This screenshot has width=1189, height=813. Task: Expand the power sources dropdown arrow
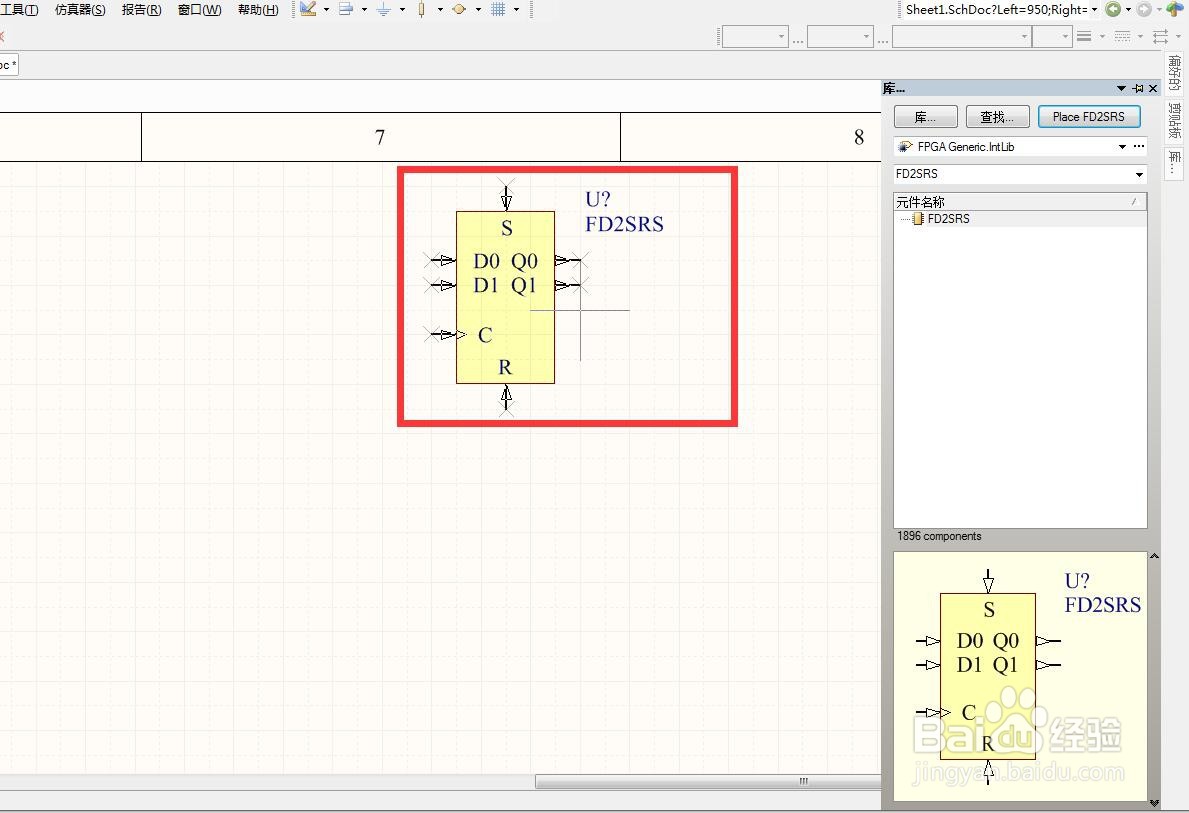[x=402, y=9]
